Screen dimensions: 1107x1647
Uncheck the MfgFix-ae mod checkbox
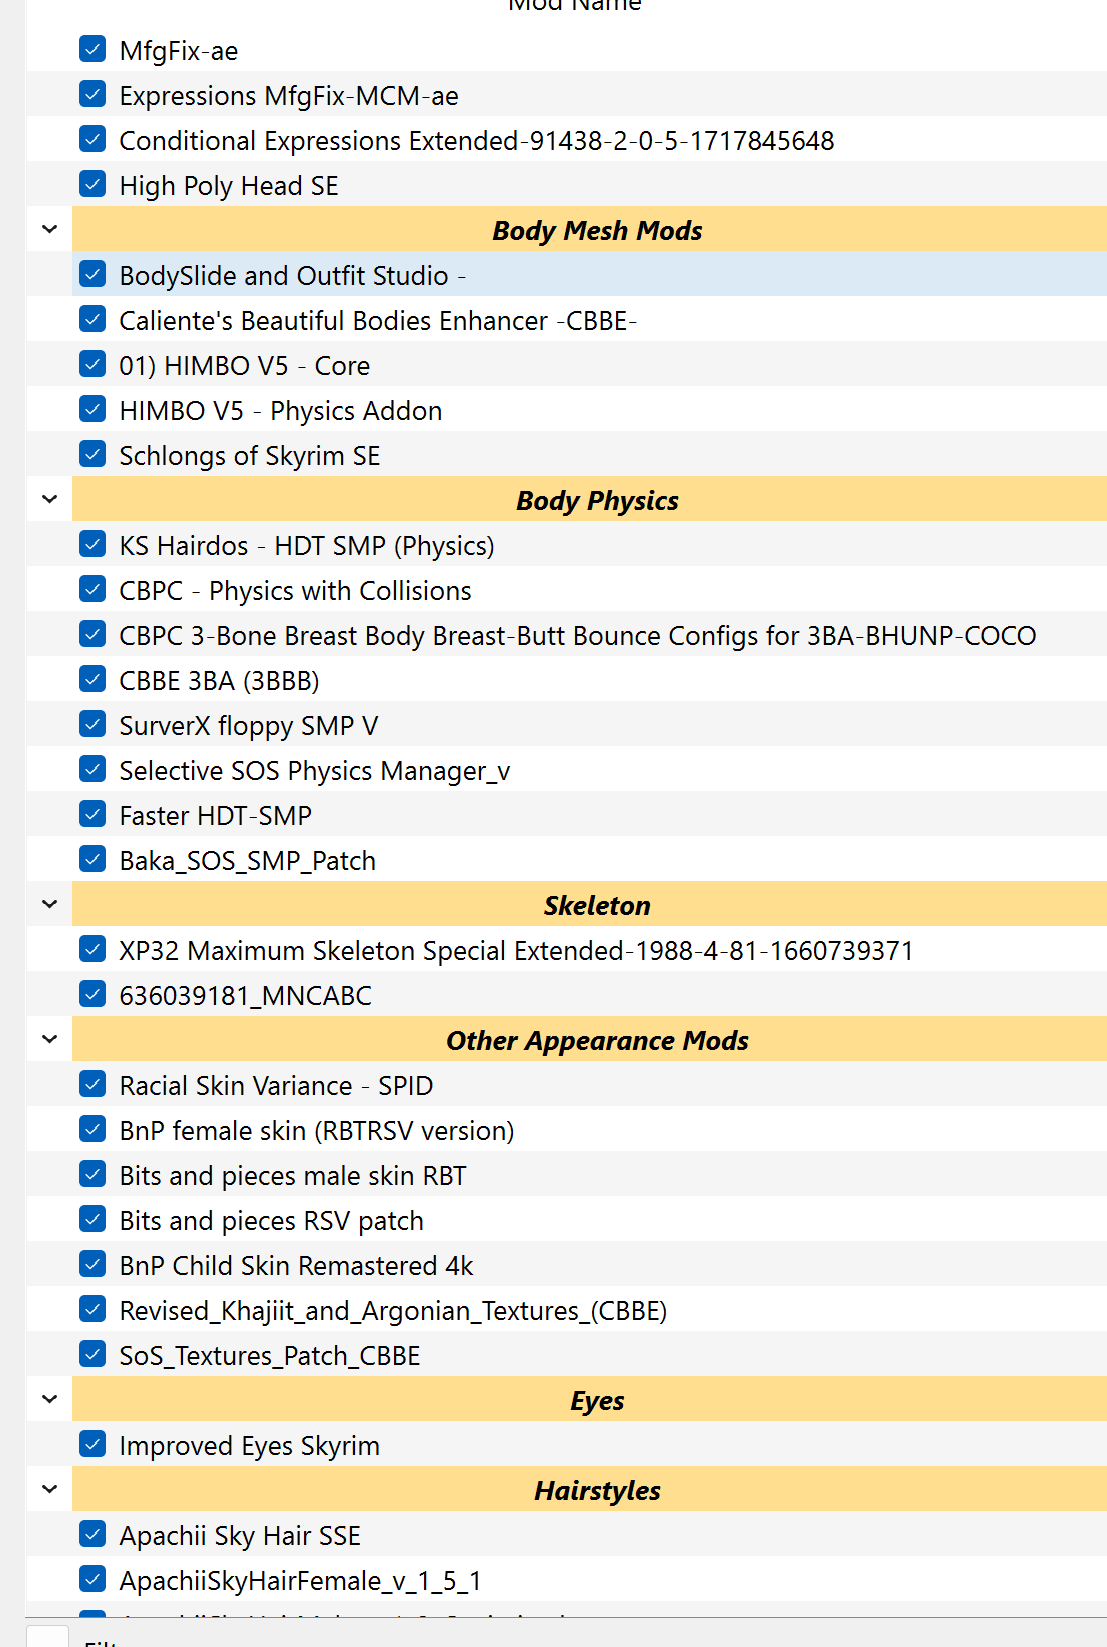(x=92, y=49)
